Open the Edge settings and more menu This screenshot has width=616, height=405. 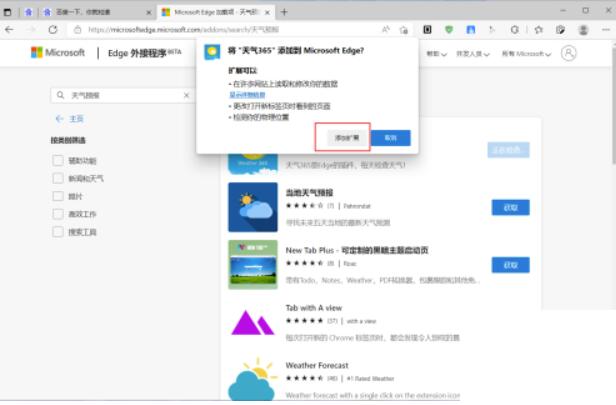(606, 29)
